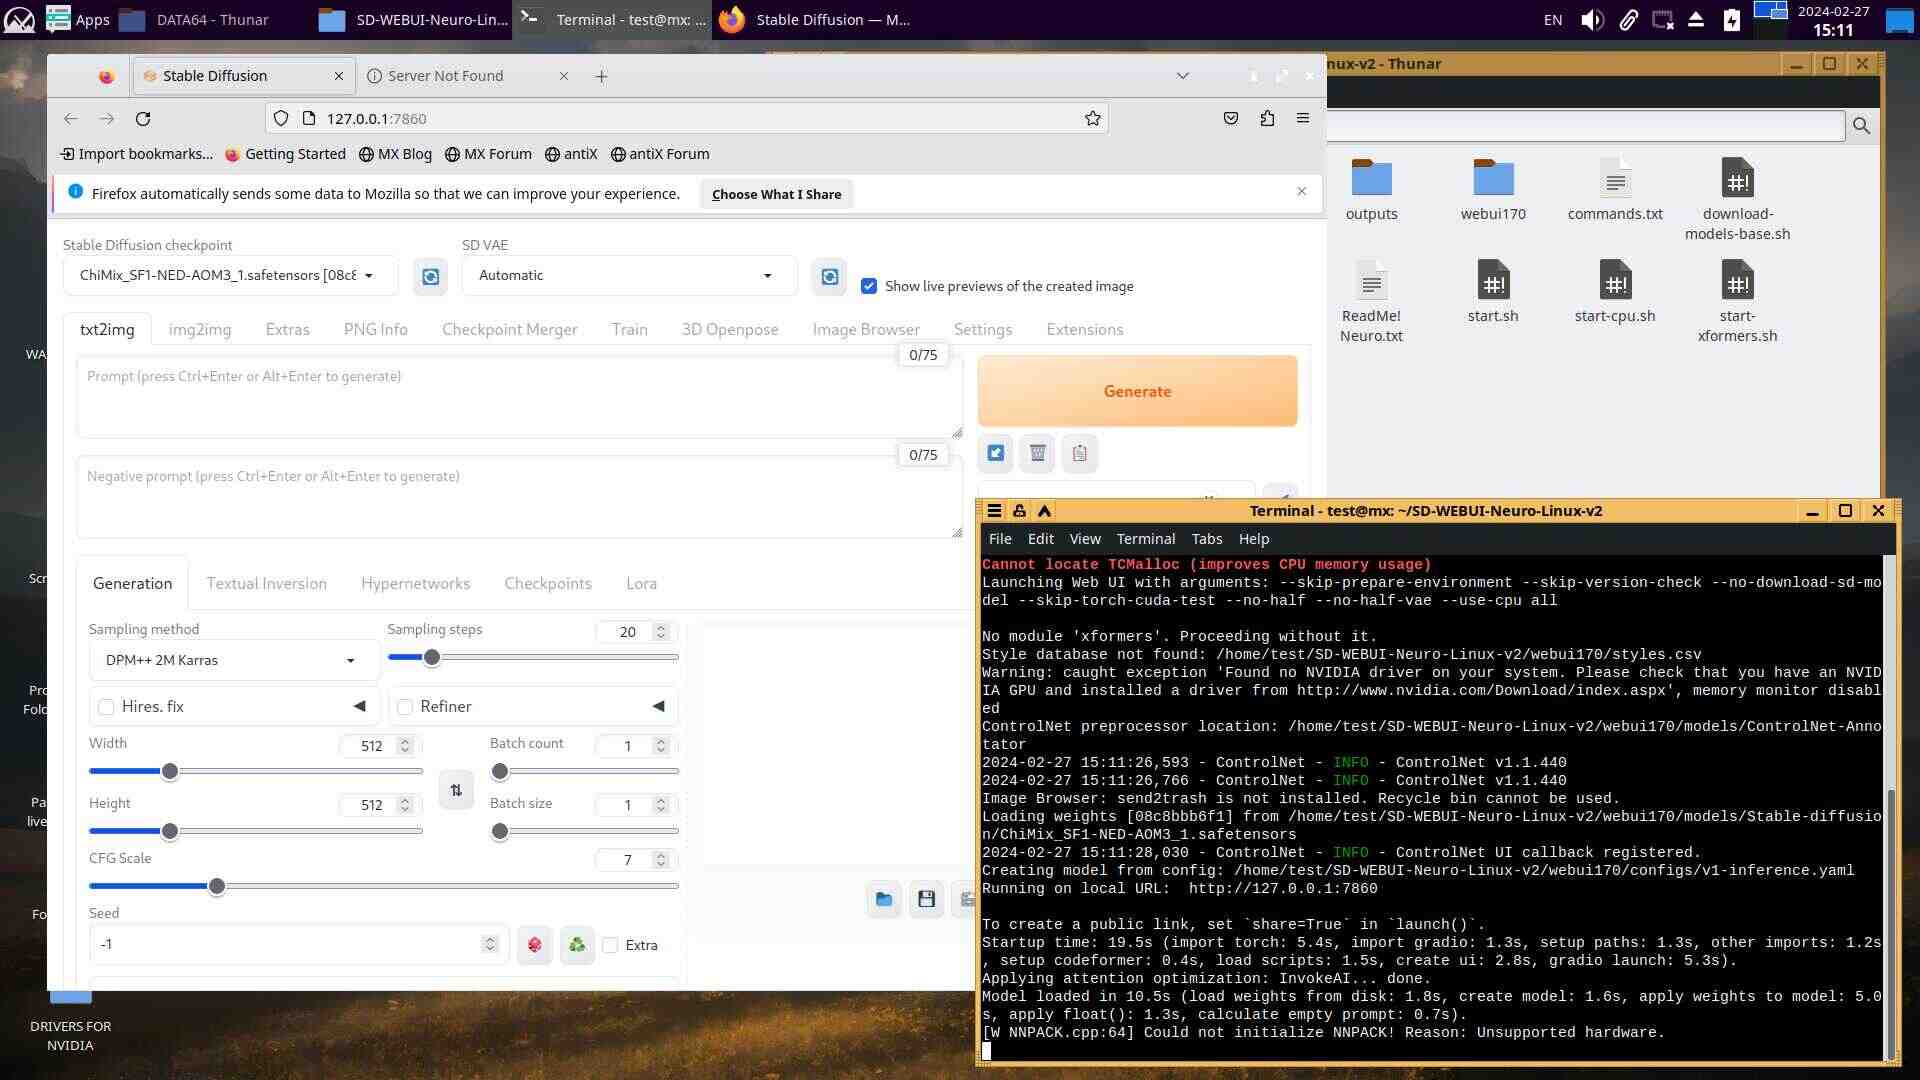Viewport: 1920px width, 1080px height.
Task: Click the save image floppy disk icon
Action: 926,899
